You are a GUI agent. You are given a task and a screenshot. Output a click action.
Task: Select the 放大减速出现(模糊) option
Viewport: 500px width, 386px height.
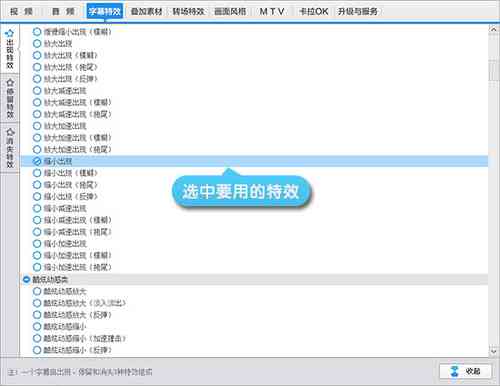tap(72, 102)
